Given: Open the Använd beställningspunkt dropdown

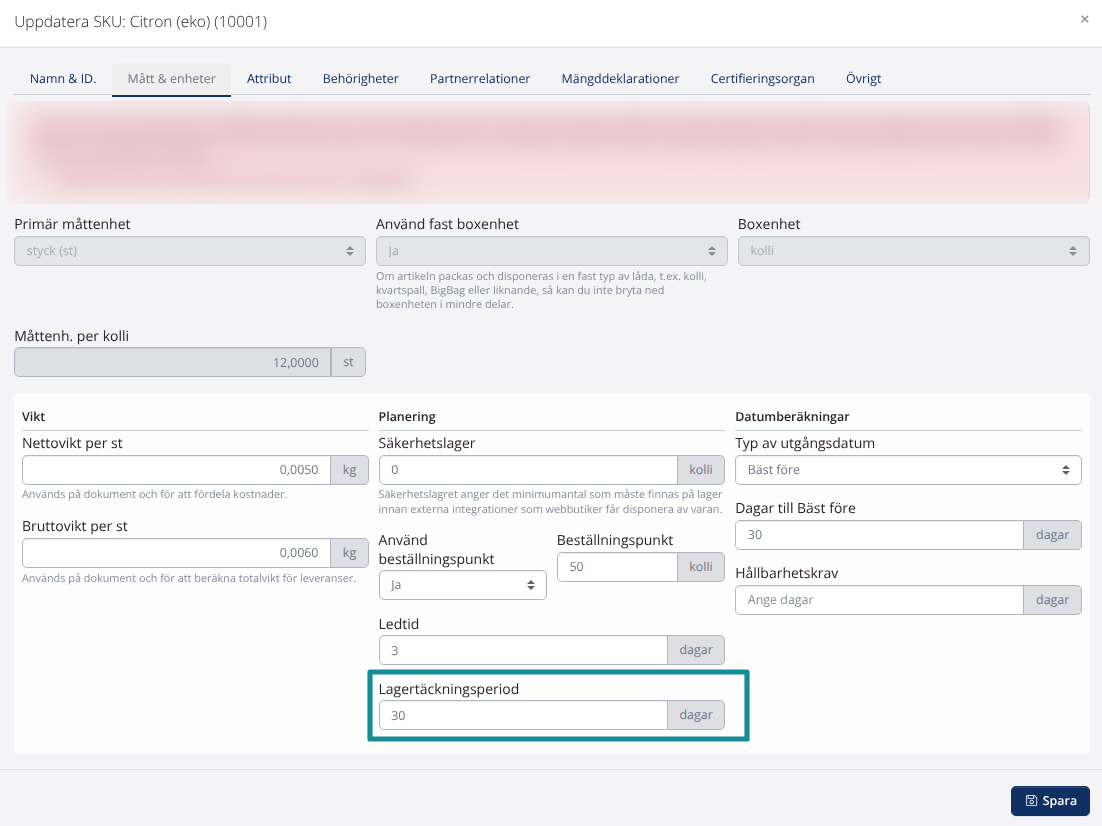Looking at the screenshot, I should (x=462, y=585).
